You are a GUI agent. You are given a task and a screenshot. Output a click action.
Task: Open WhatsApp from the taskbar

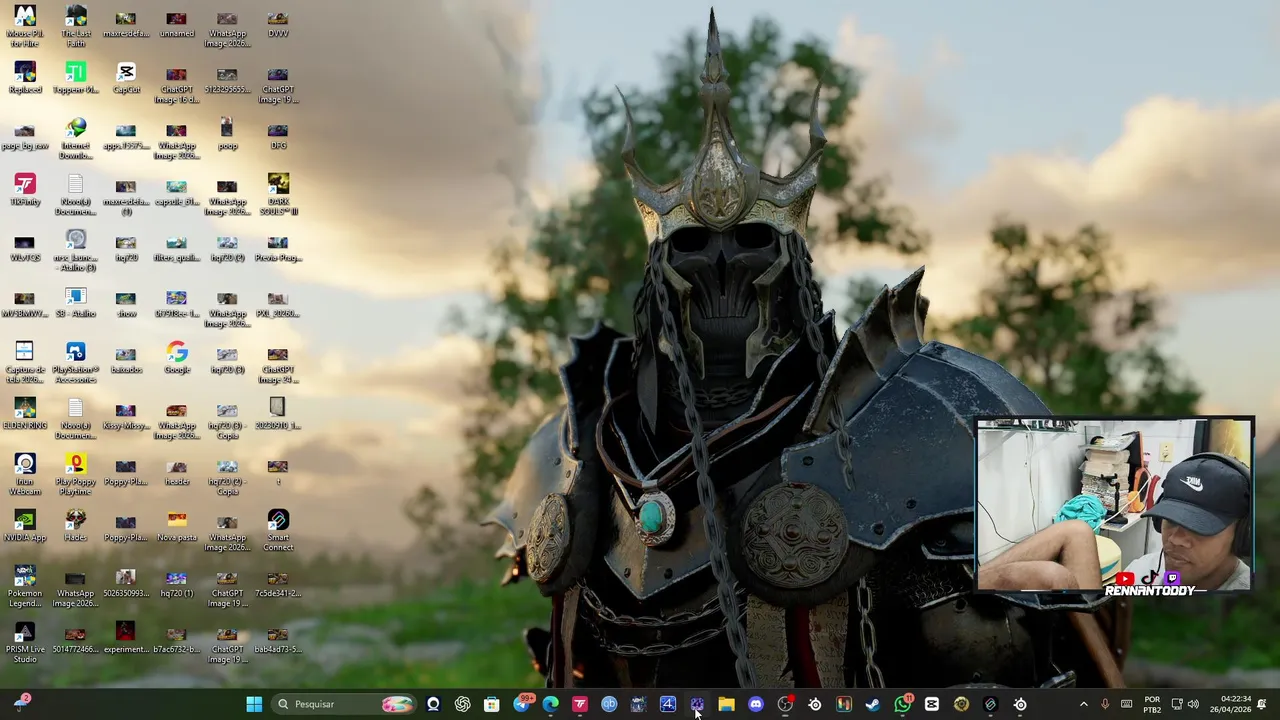[x=903, y=704]
